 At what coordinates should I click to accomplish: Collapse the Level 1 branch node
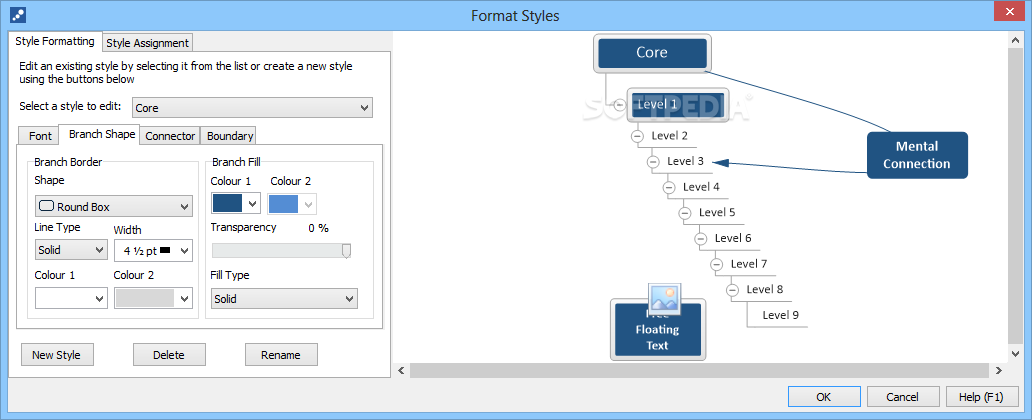[x=621, y=104]
